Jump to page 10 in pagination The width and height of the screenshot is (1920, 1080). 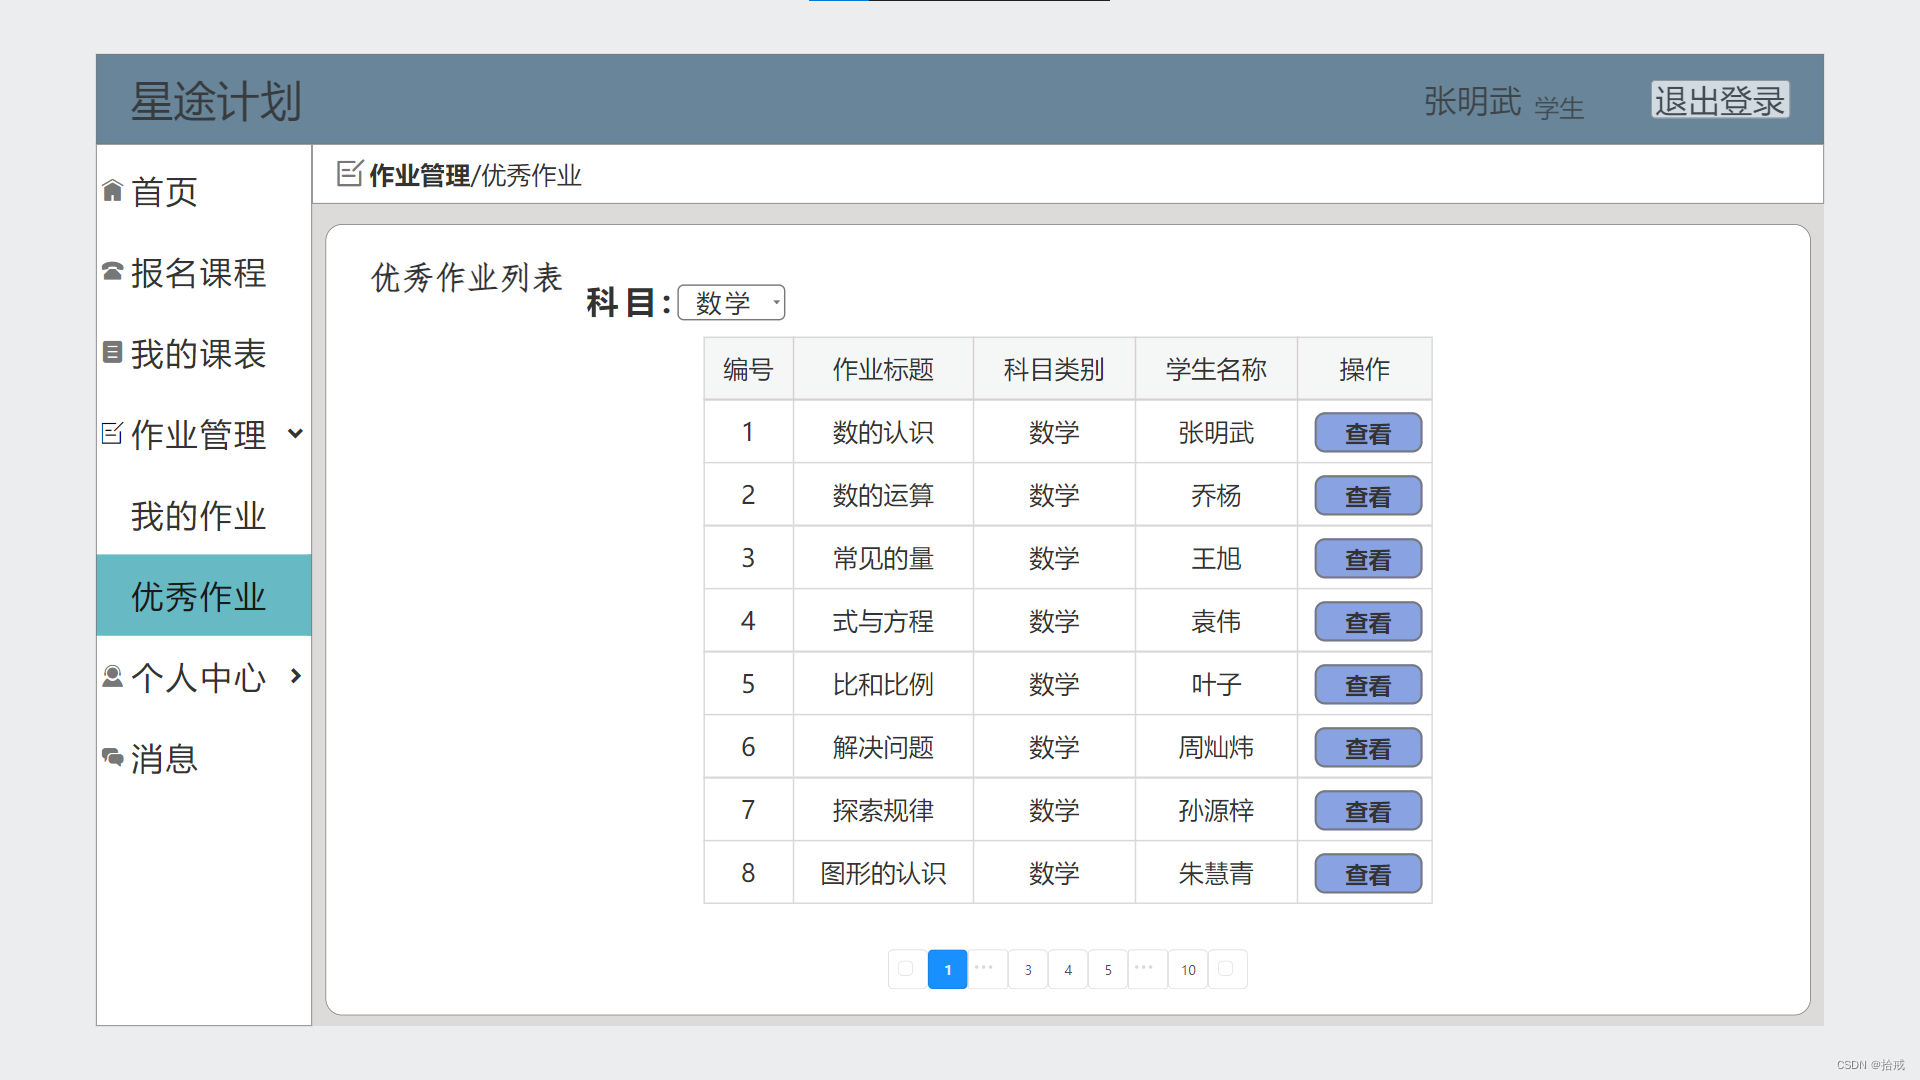(x=1188, y=969)
